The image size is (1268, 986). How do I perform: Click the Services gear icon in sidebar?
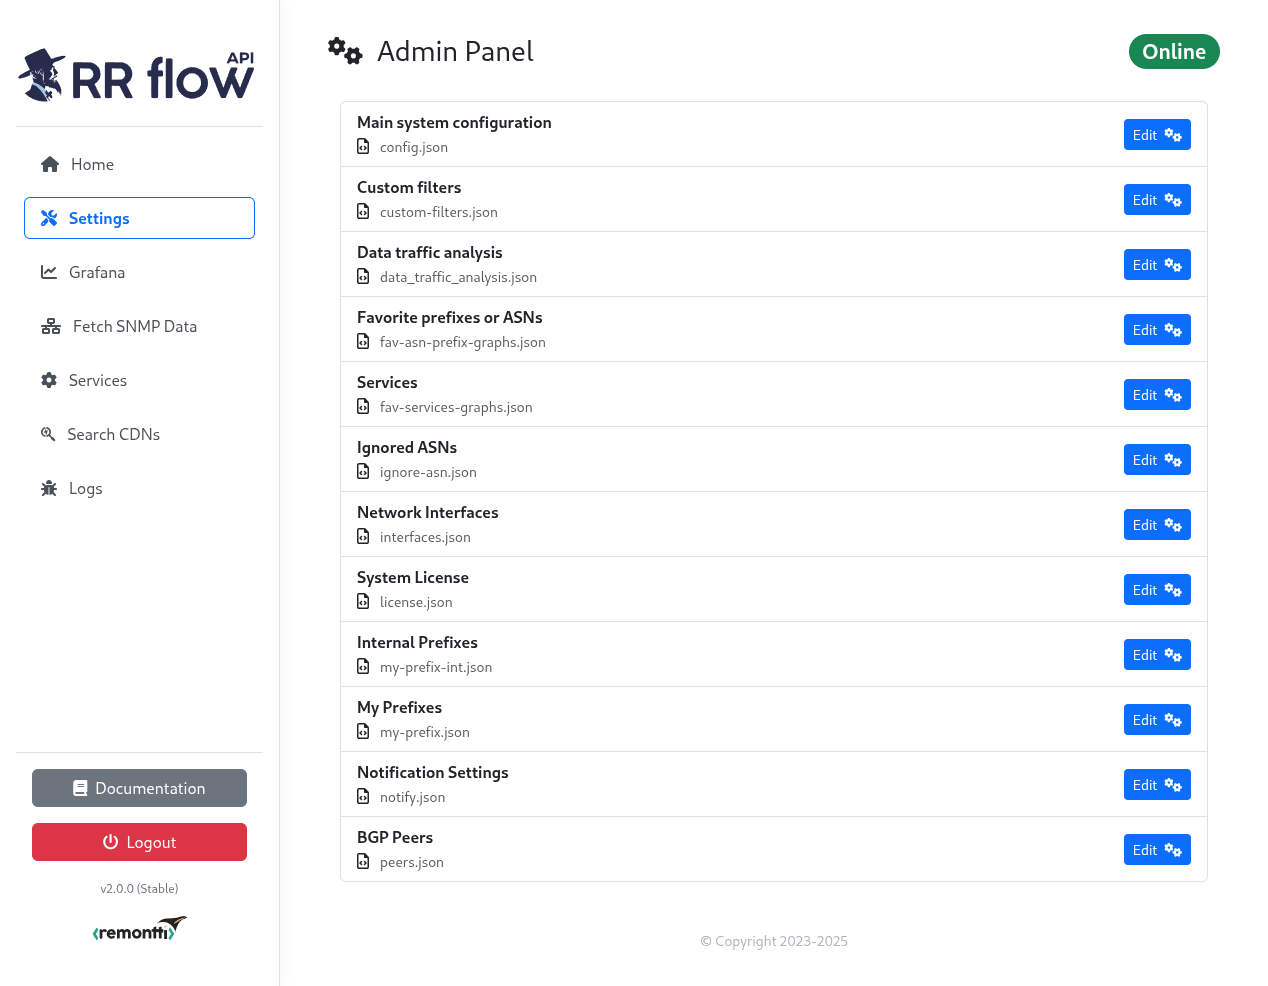tap(49, 380)
